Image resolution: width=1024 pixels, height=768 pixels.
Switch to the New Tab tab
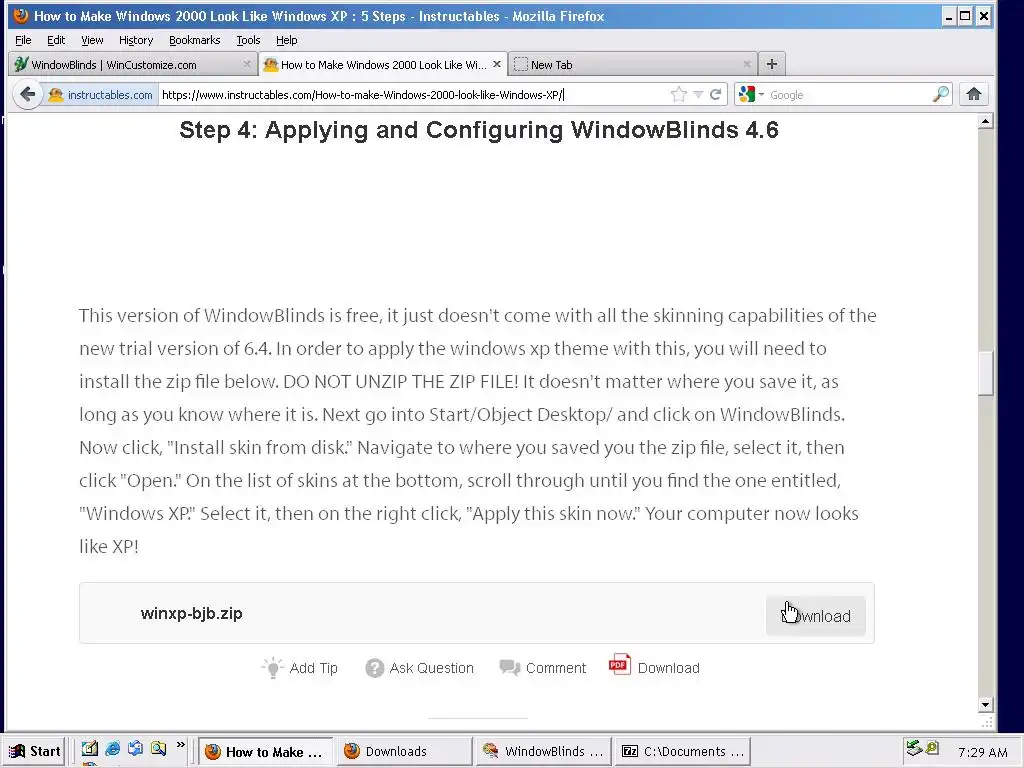(x=632, y=64)
